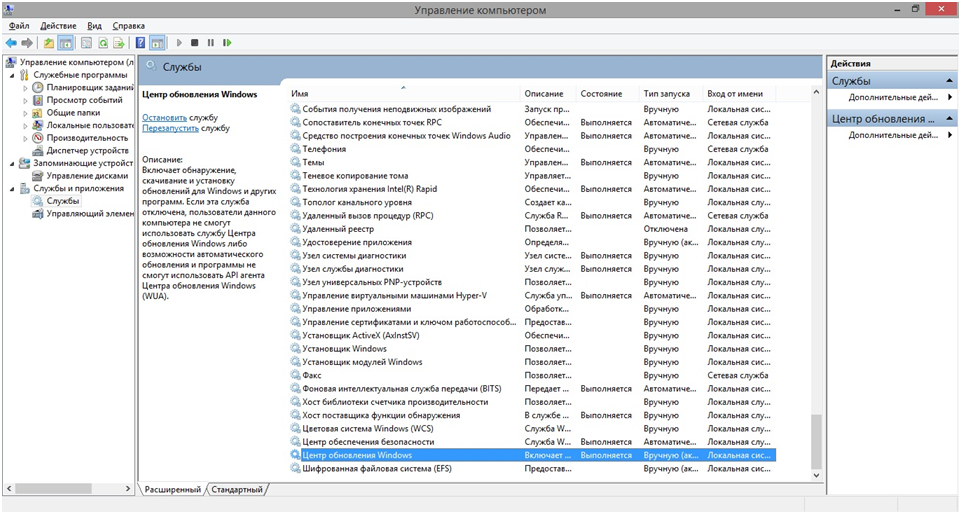
Task: Open the Действие menu
Action: pyautogui.click(x=57, y=25)
